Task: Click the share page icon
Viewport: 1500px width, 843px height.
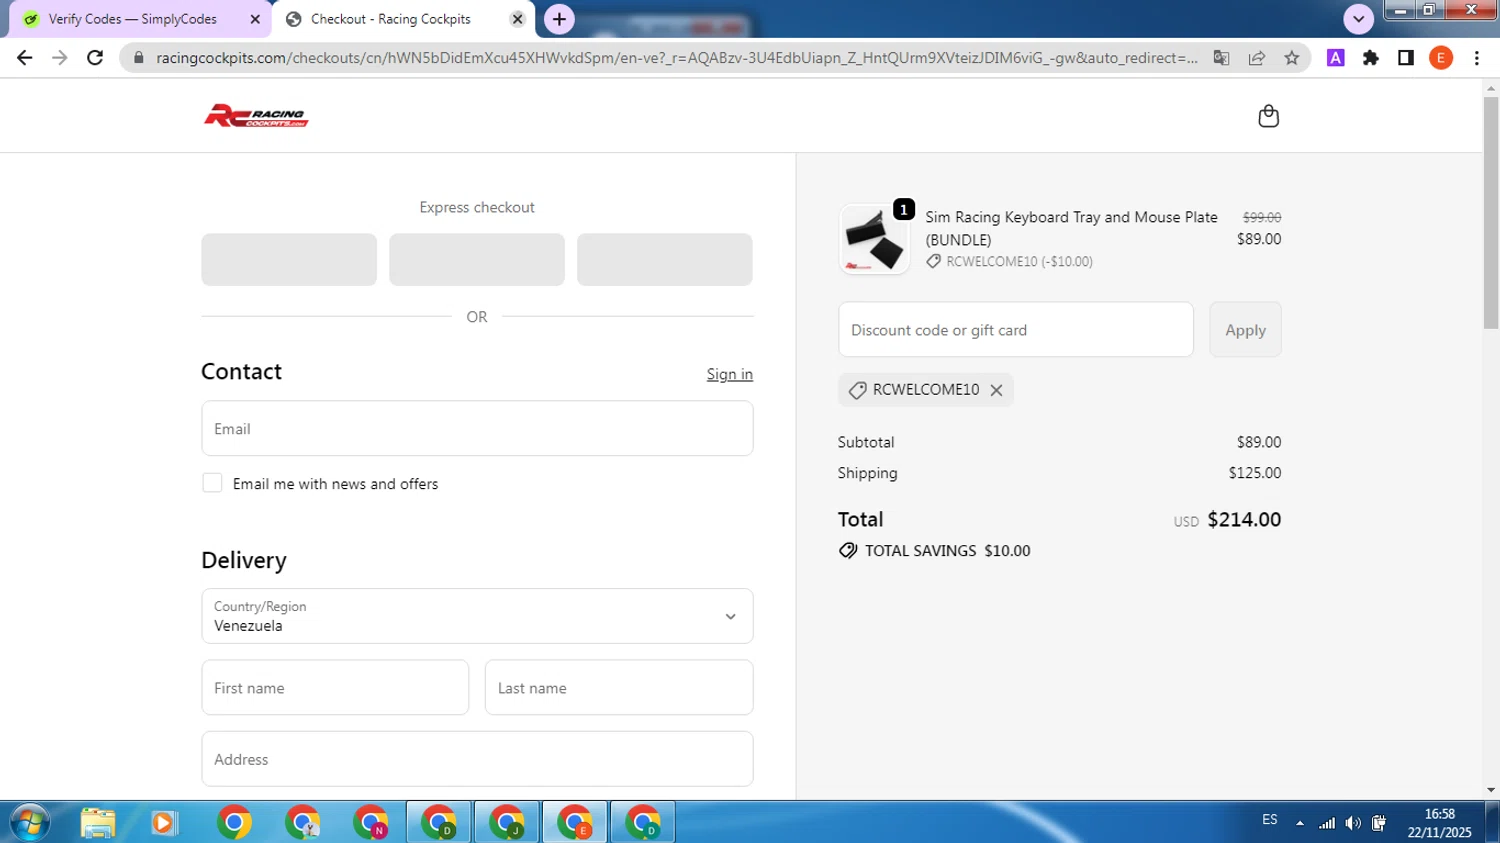Action: 1257,58
